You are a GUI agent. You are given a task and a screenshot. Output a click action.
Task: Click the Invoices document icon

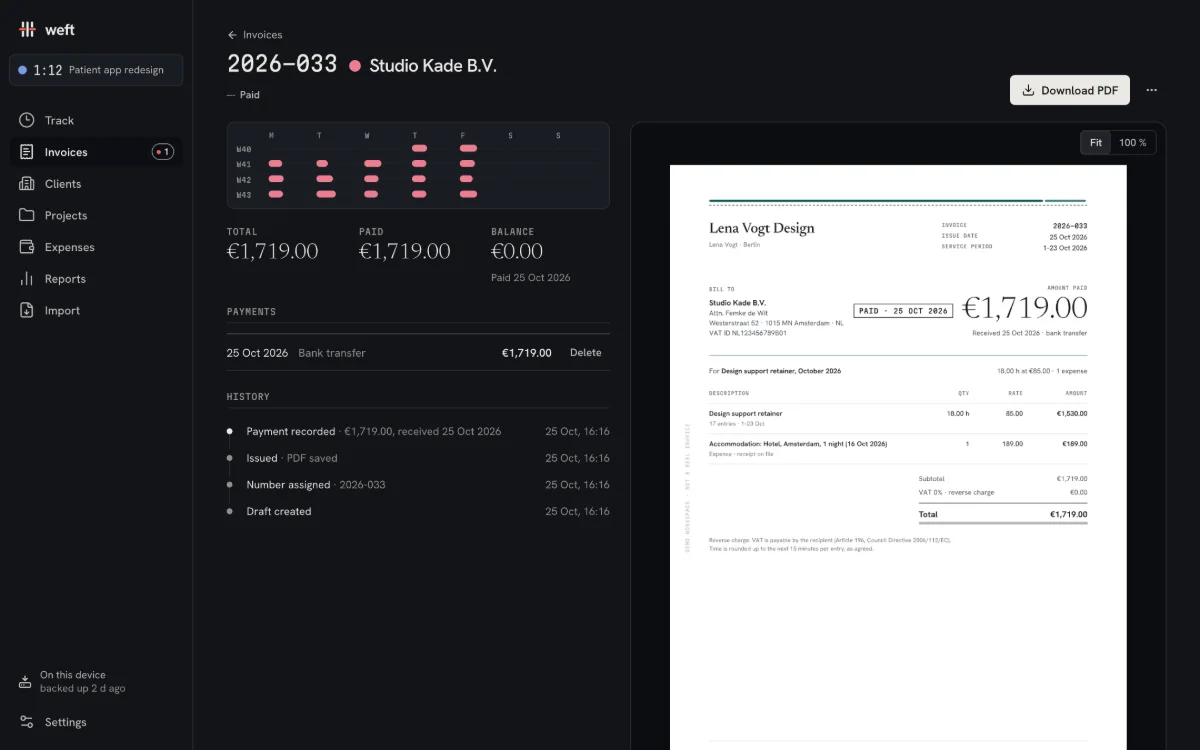point(26,152)
